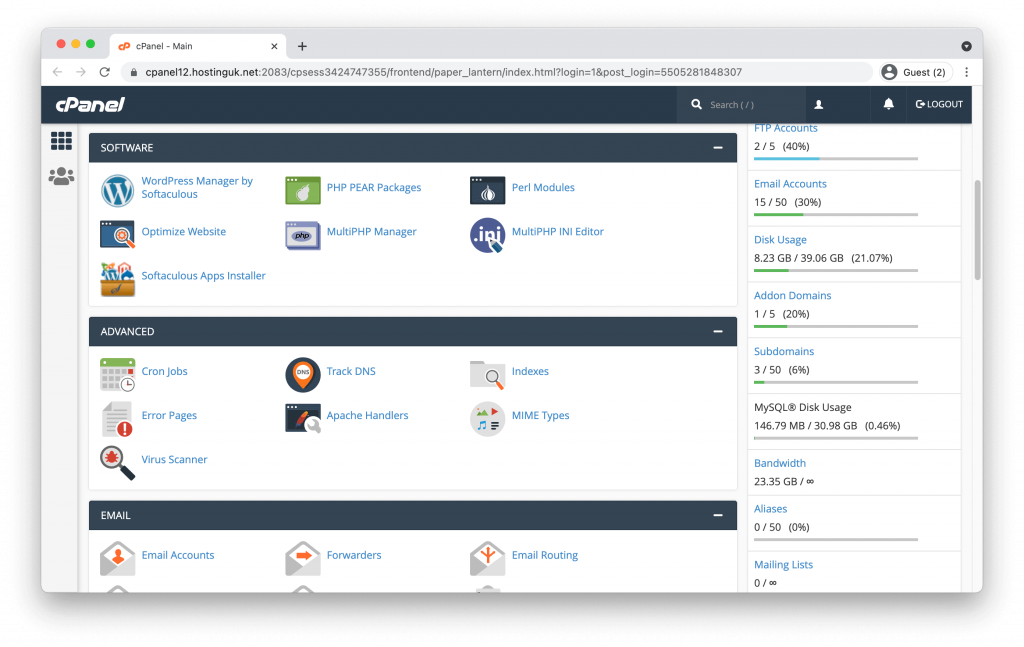This screenshot has width=1024, height=647.
Task: Open the Perl Modules icon
Action: (487, 189)
